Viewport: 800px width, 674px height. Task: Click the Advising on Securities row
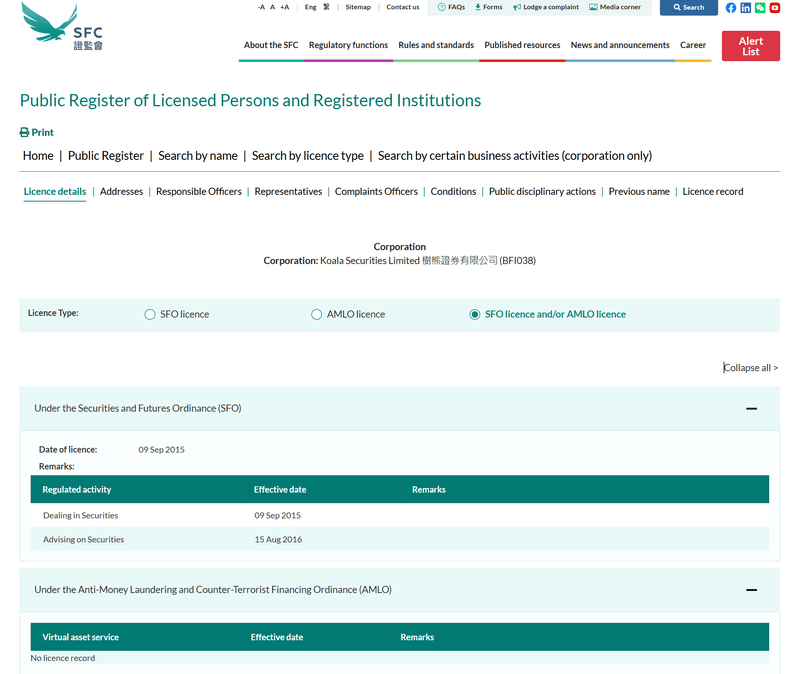point(399,539)
